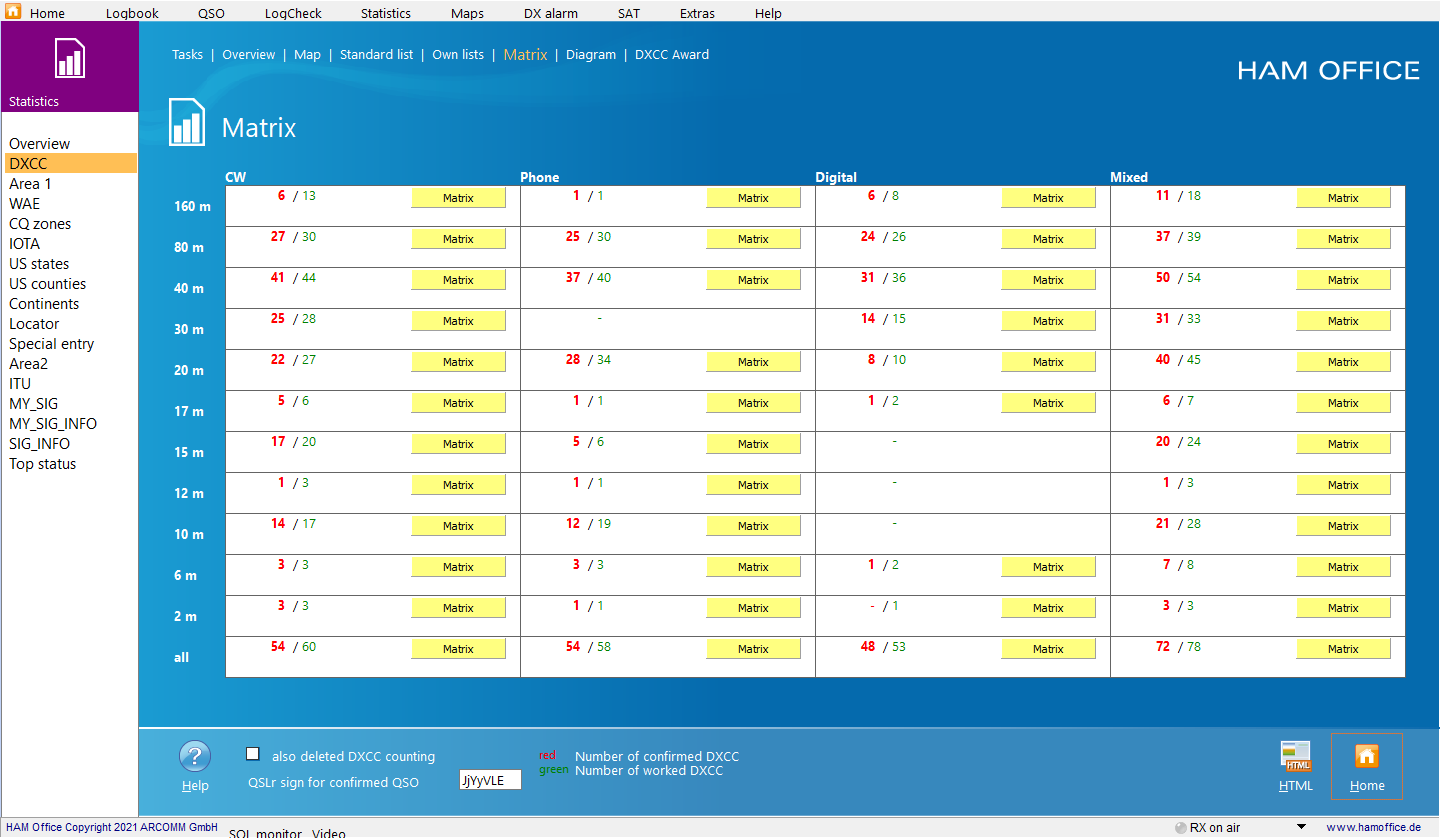Screen dimensions: 1440x838
Task: Click the Matrix button for Digital 6 m
Action: pos(1048,567)
